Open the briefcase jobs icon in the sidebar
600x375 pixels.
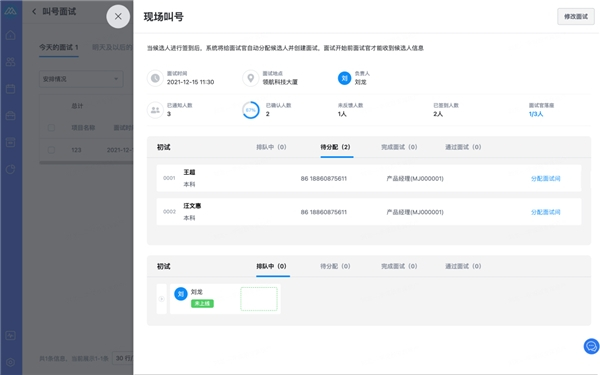[11, 115]
